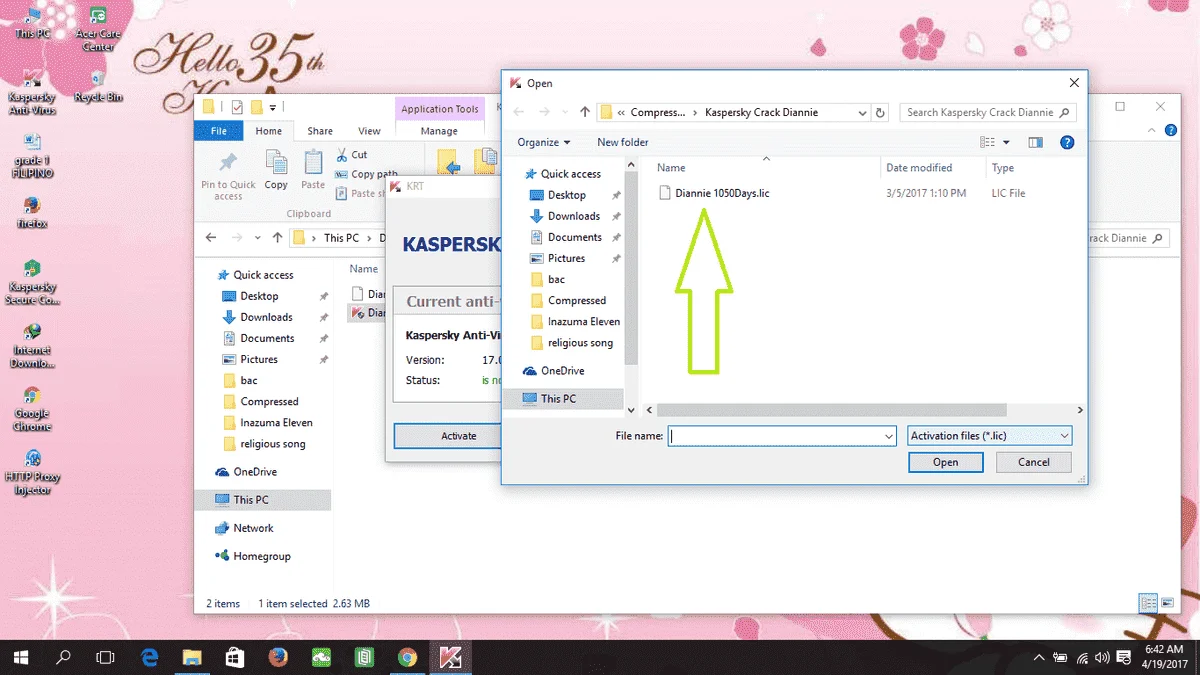This screenshot has width=1200, height=675.
Task: Open taskbar search magnifier
Action: coord(63,657)
